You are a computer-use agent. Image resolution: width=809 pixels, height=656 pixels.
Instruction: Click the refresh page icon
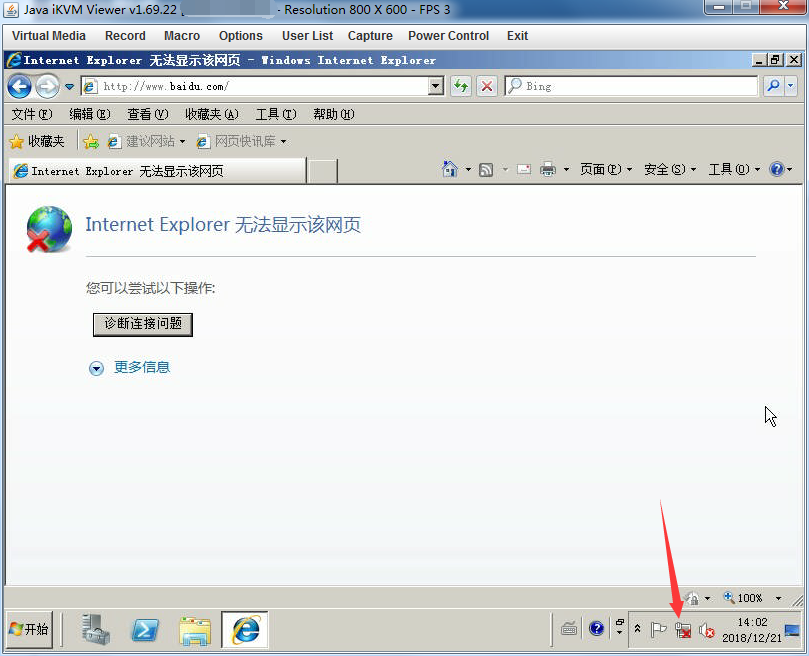(461, 86)
